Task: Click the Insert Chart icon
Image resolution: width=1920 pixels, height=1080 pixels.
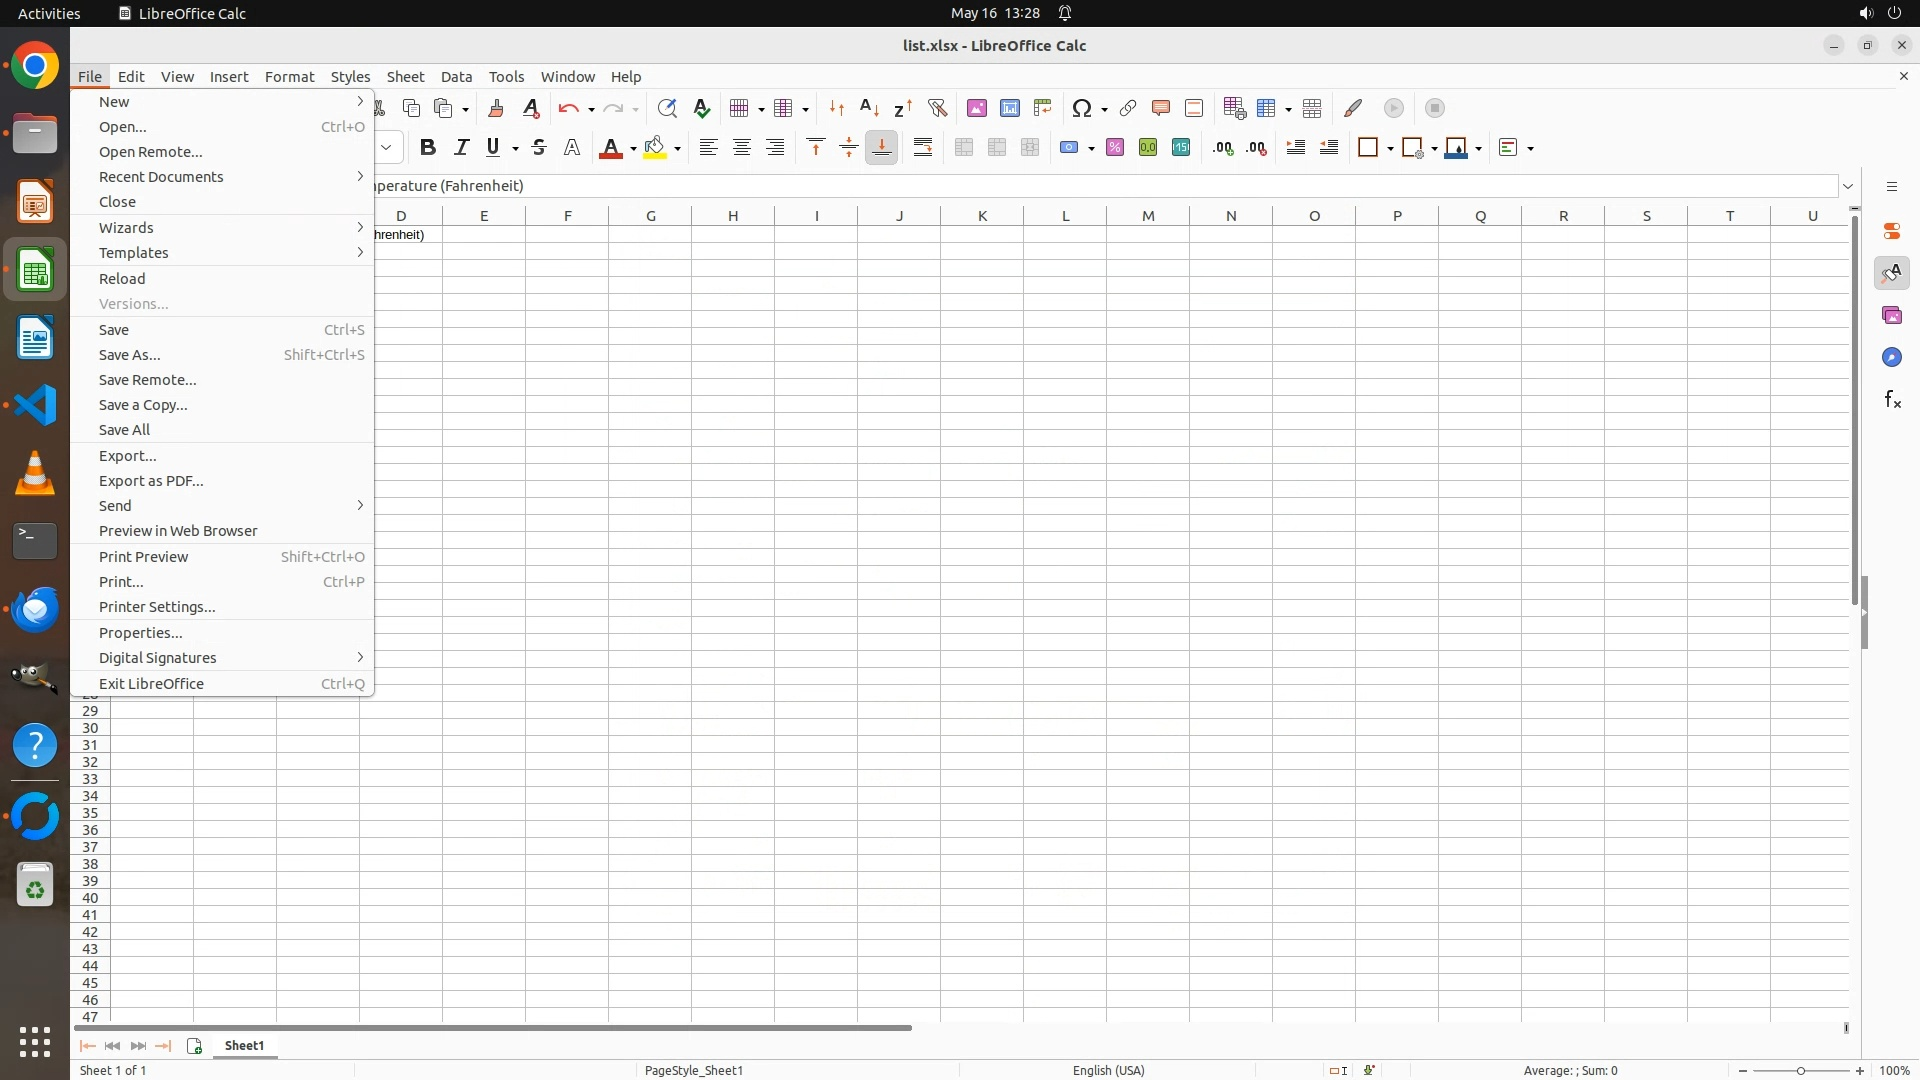Action: click(1009, 108)
